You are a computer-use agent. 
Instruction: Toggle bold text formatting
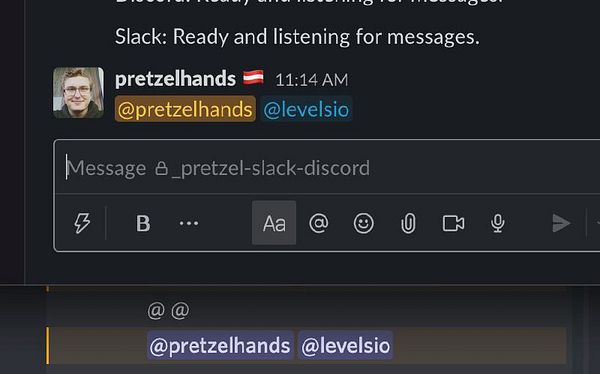point(143,223)
